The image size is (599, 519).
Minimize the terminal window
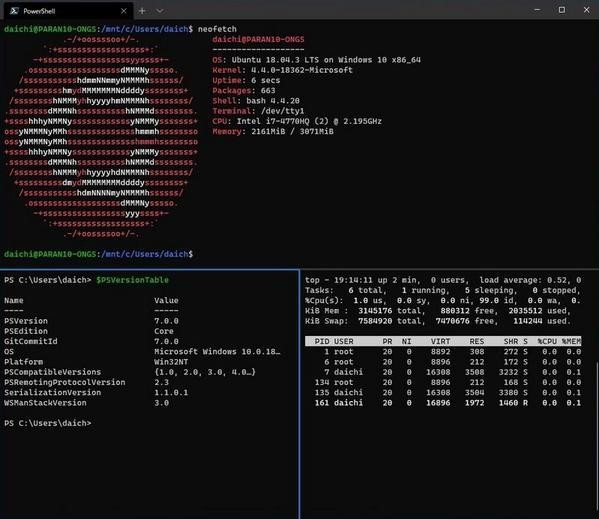(537, 10)
